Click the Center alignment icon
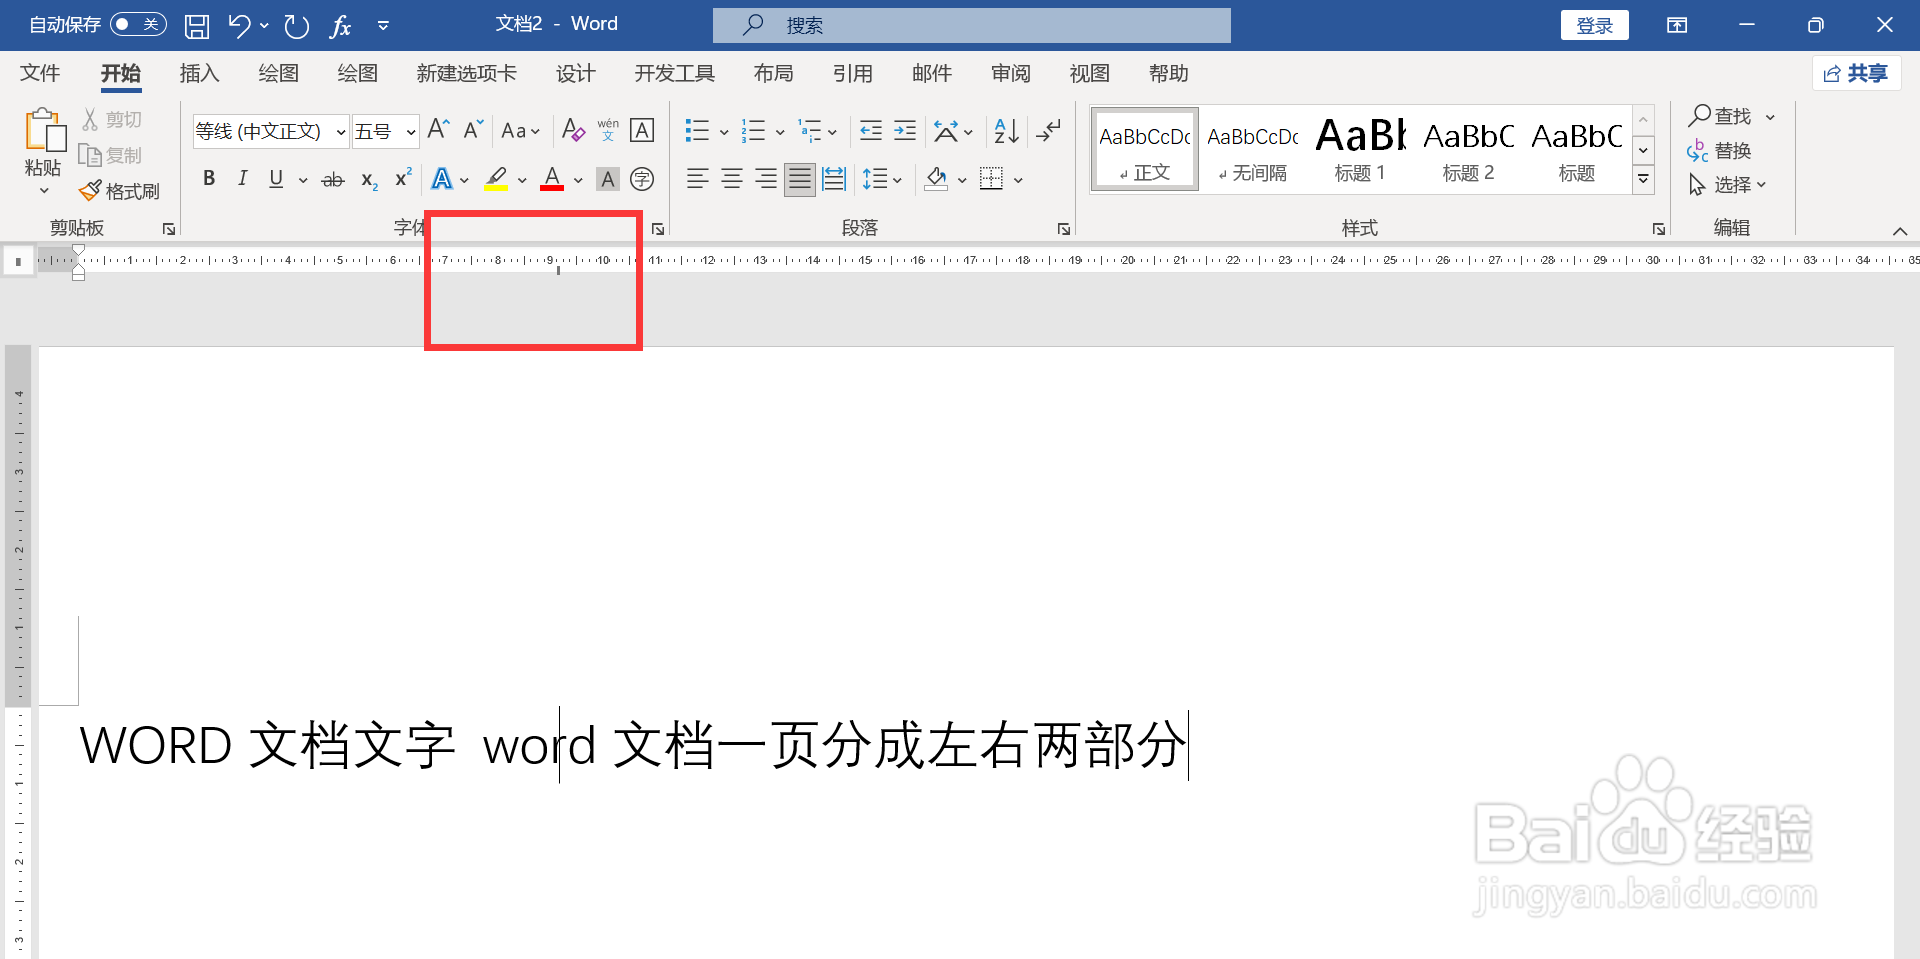The image size is (1920, 959). point(732,179)
